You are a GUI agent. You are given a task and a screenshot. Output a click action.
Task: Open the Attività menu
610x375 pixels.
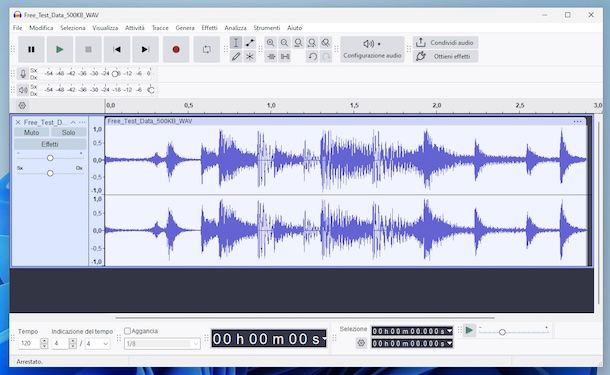coord(135,28)
